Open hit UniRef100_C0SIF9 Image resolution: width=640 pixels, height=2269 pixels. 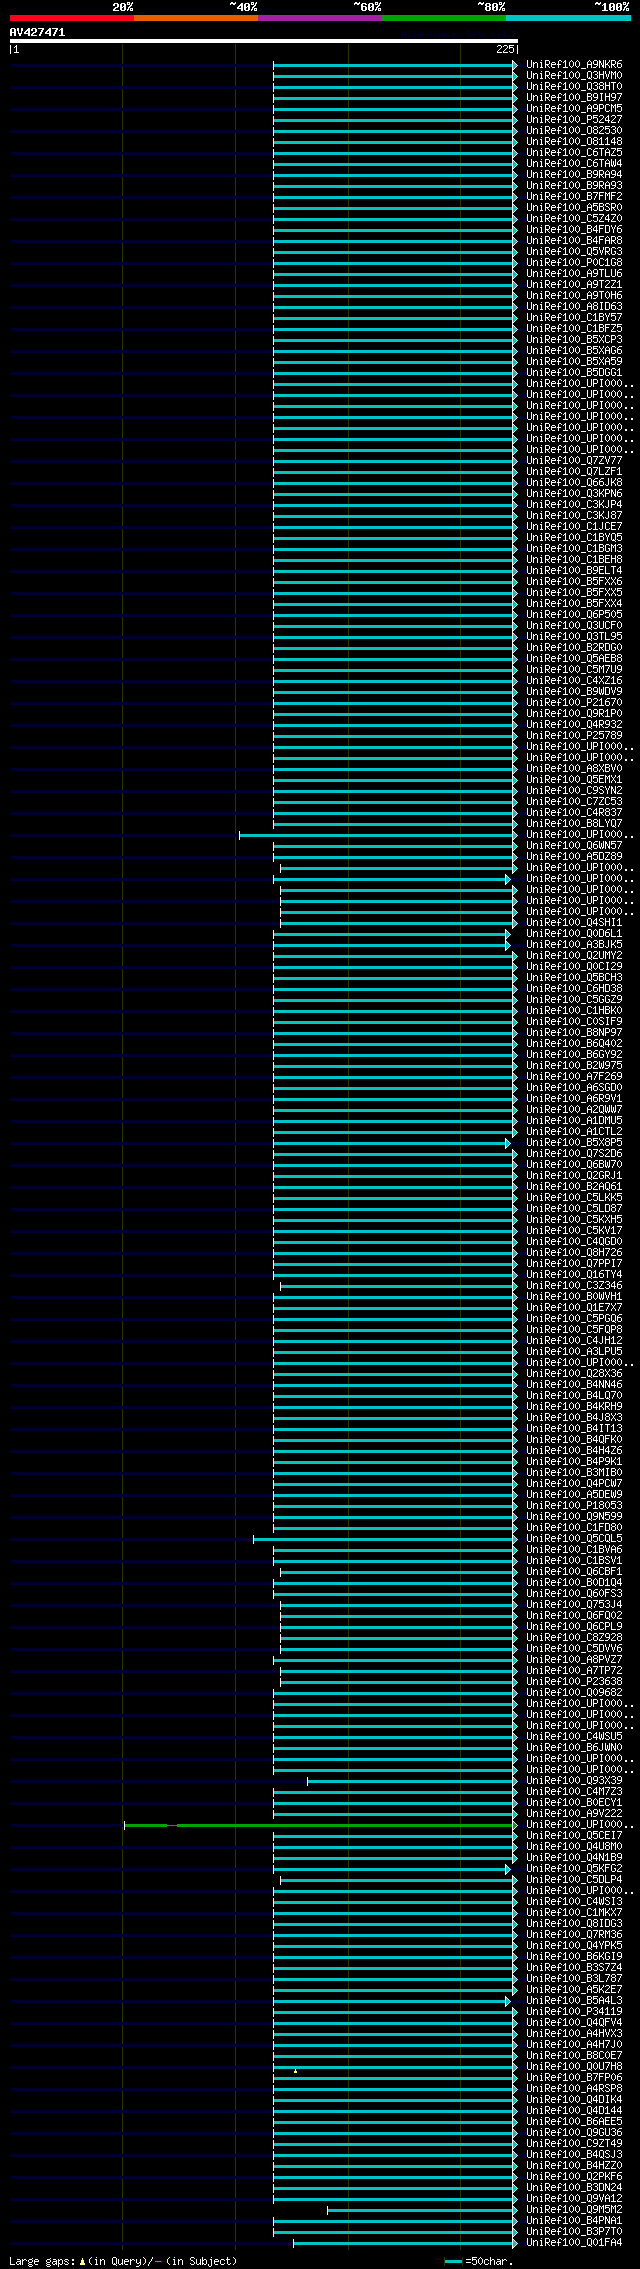(574, 1022)
